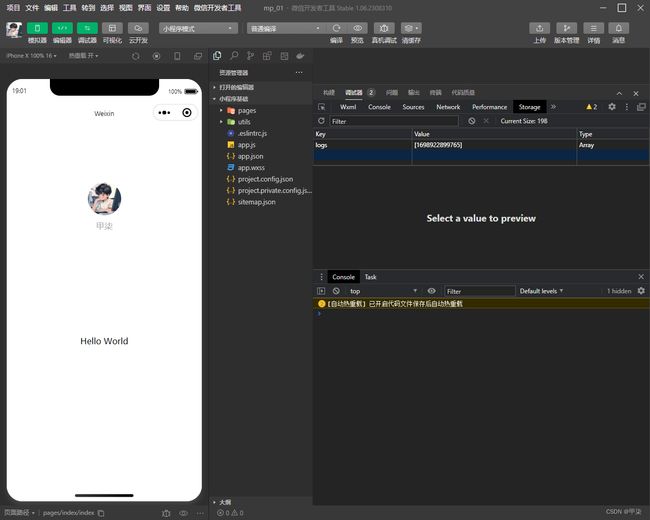Click the simulator refresh icon
The height and width of the screenshot is (520, 650).
point(136,56)
